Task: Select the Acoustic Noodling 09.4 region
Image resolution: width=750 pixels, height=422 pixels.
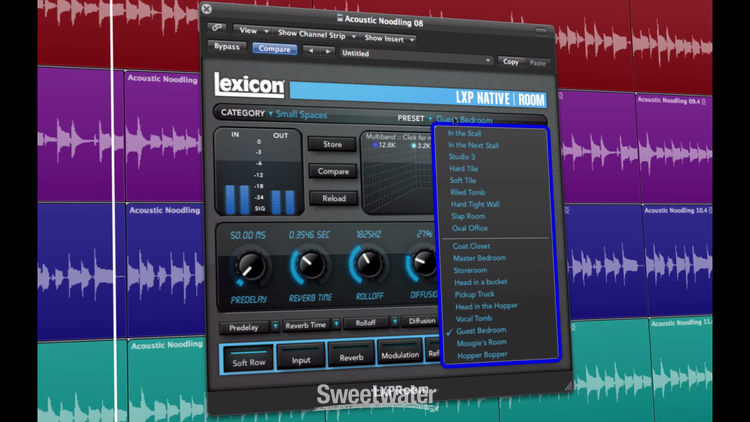Action: pyautogui.click(x=674, y=148)
